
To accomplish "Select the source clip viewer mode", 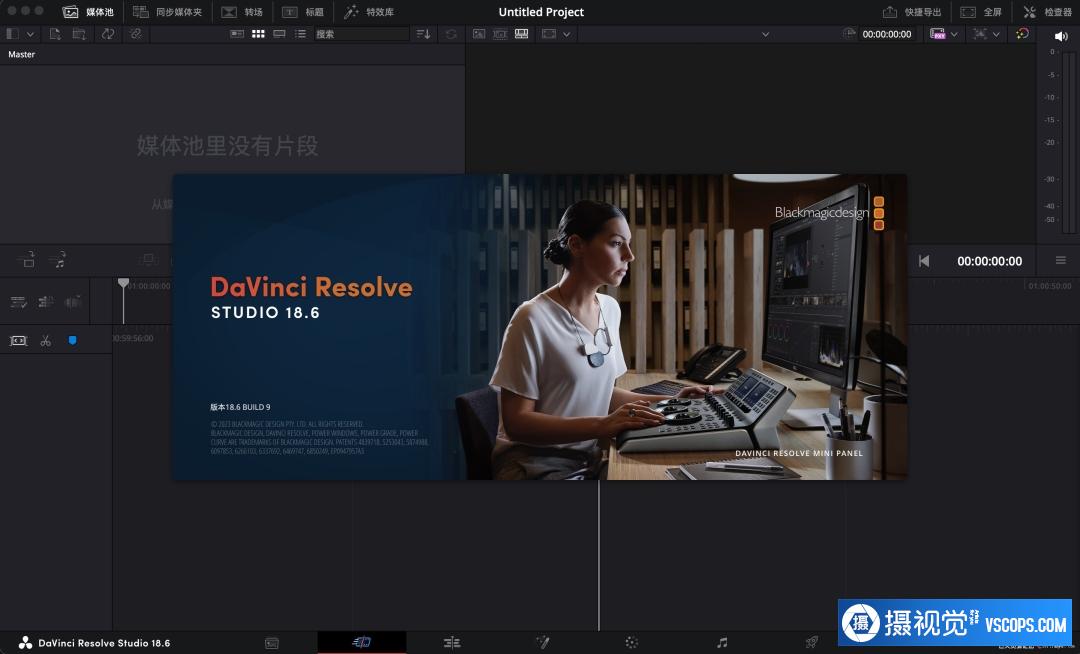I will (x=479, y=34).
